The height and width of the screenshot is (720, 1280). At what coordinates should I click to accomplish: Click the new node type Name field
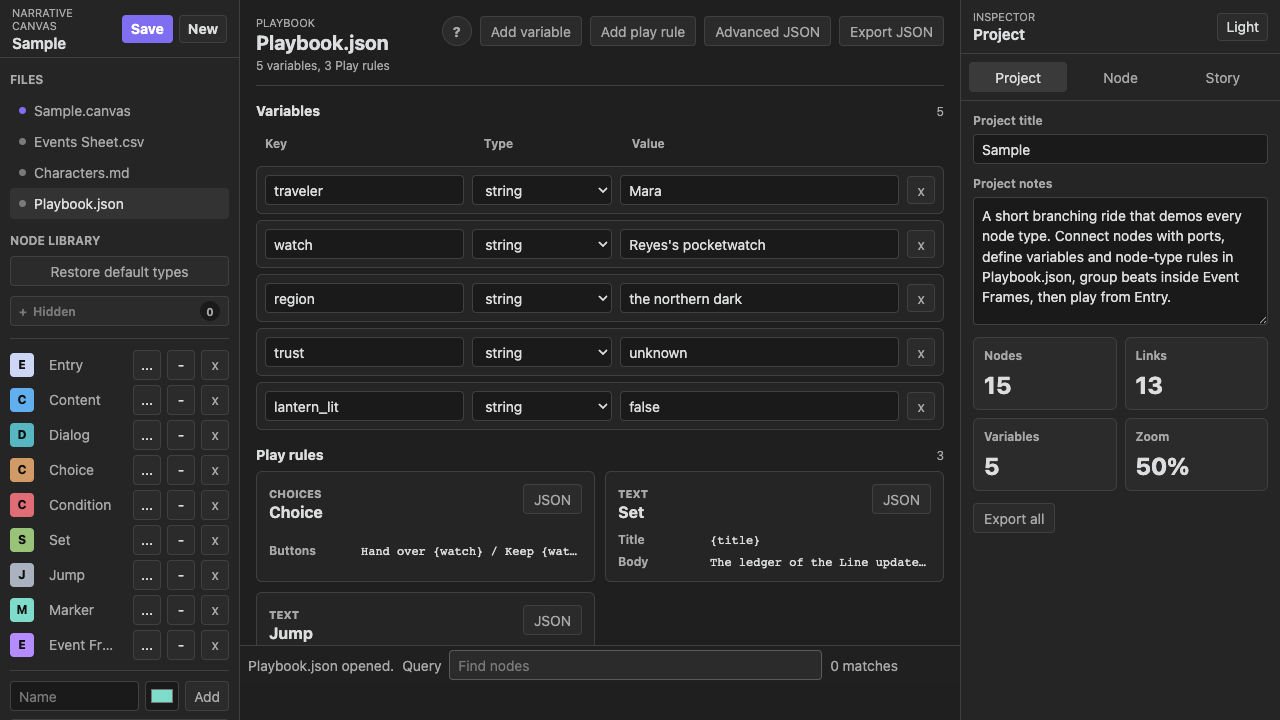[74, 696]
